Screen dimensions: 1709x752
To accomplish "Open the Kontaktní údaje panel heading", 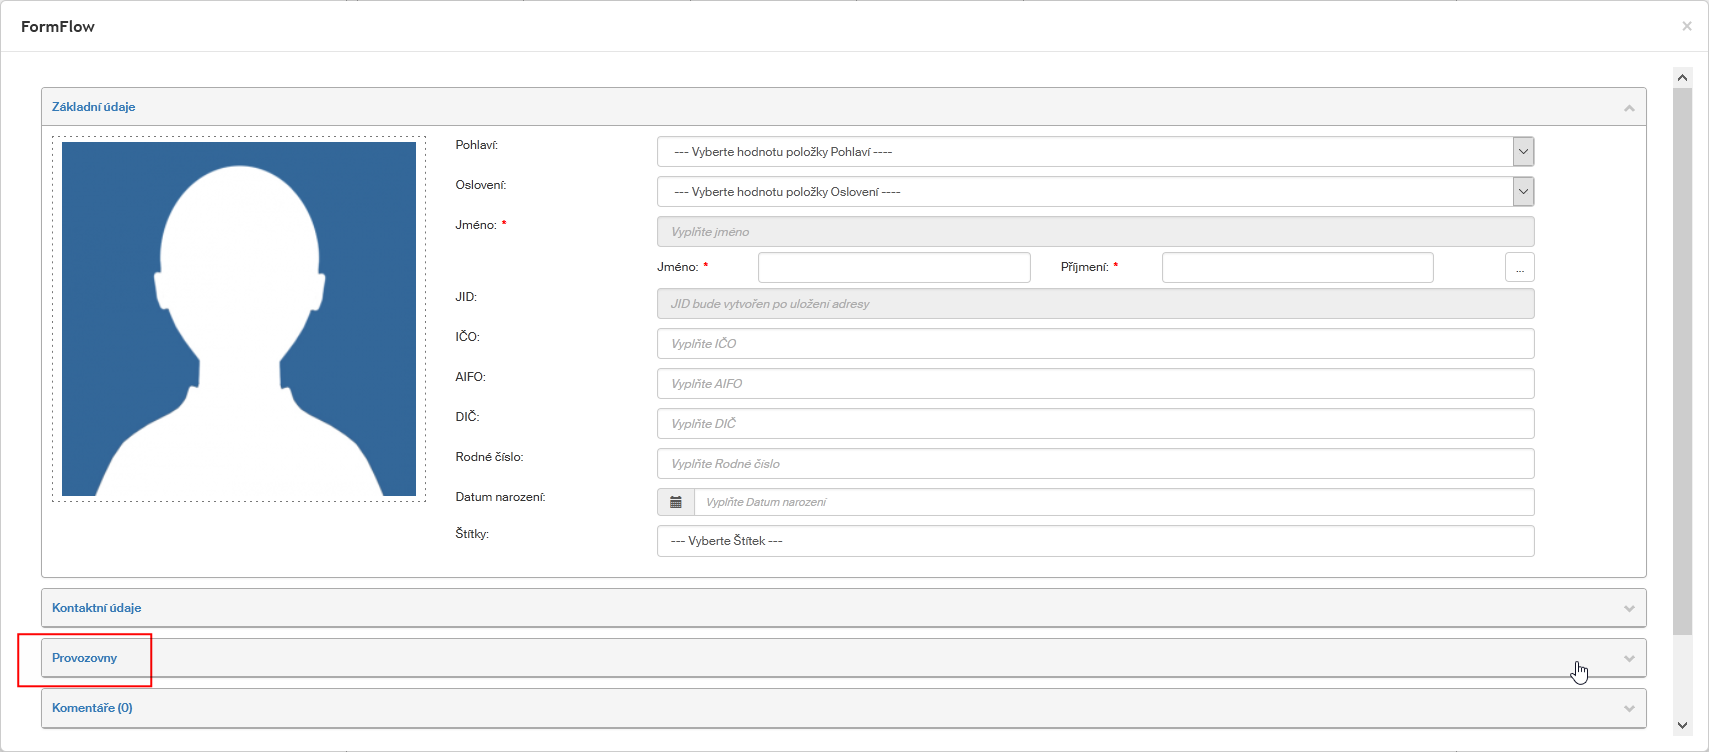I will pyautogui.click(x=97, y=608).
